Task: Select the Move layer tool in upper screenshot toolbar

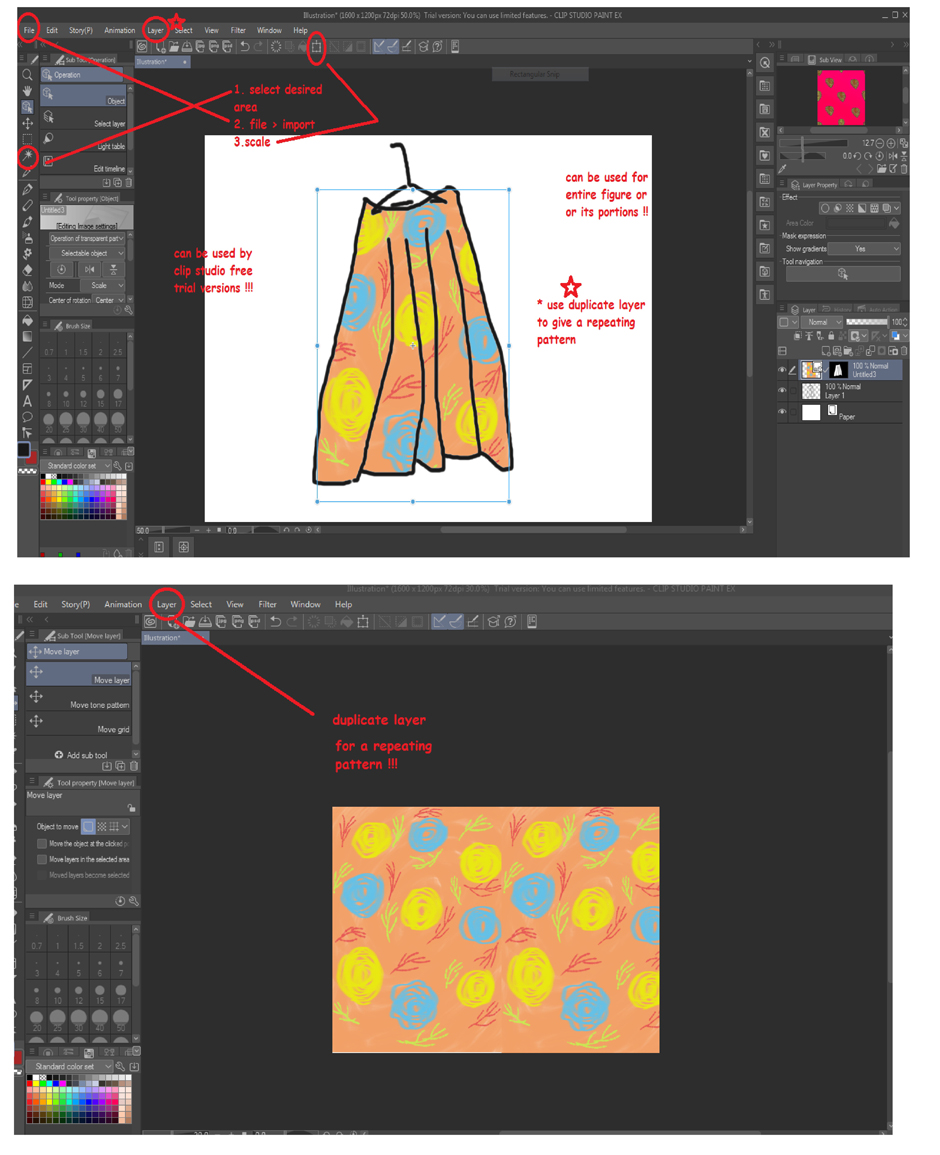Action: [27, 123]
